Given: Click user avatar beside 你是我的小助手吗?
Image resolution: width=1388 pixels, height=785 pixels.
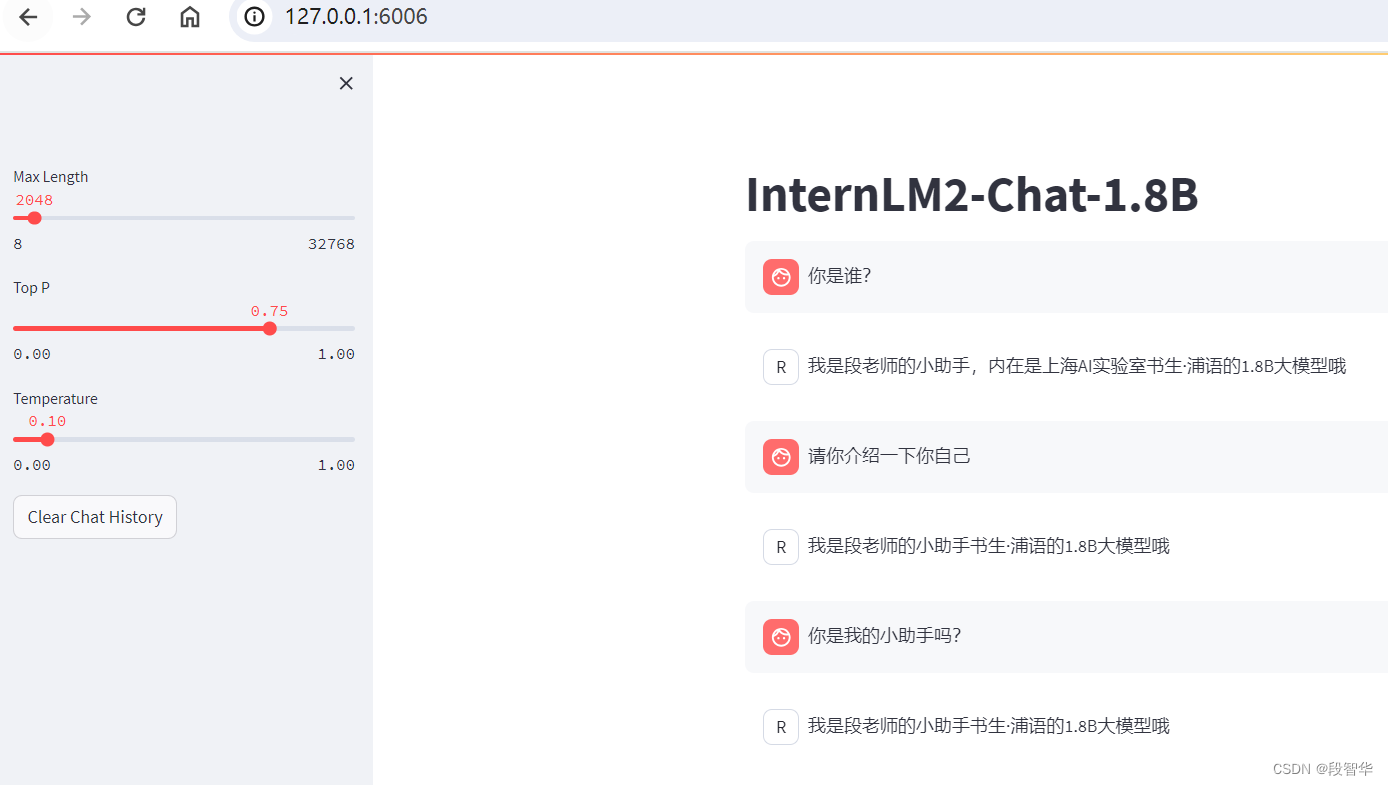Looking at the screenshot, I should click(x=781, y=637).
